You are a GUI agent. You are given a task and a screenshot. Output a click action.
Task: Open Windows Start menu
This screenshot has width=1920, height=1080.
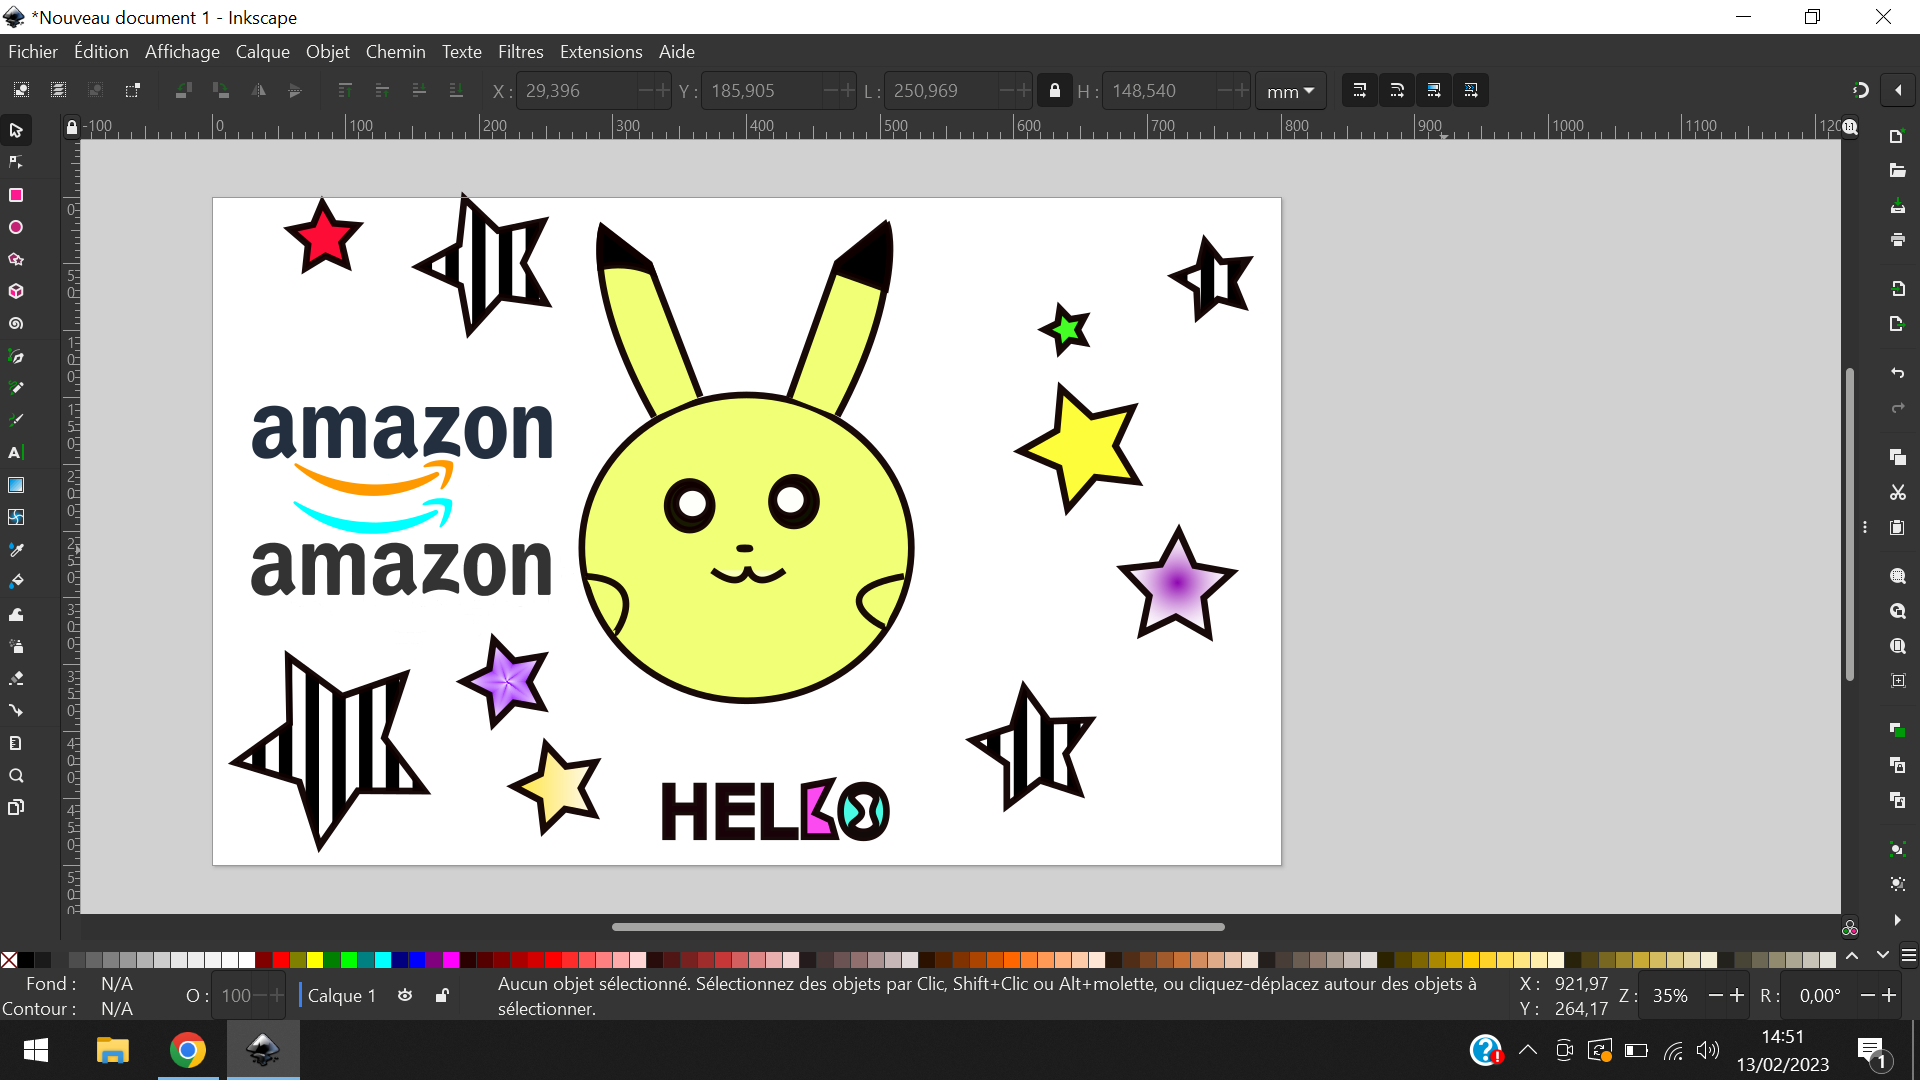click(x=36, y=1050)
